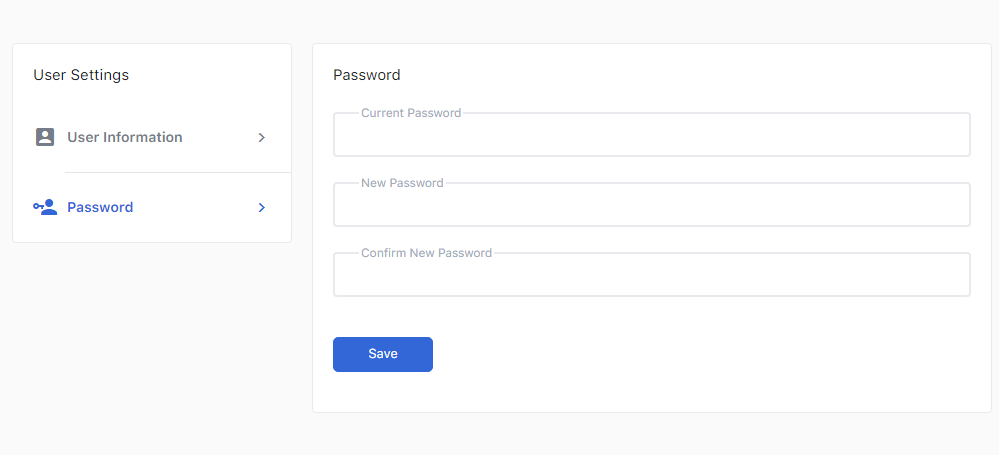Click the Password key-and-person icon
This screenshot has width=999, height=455.
click(x=45, y=207)
